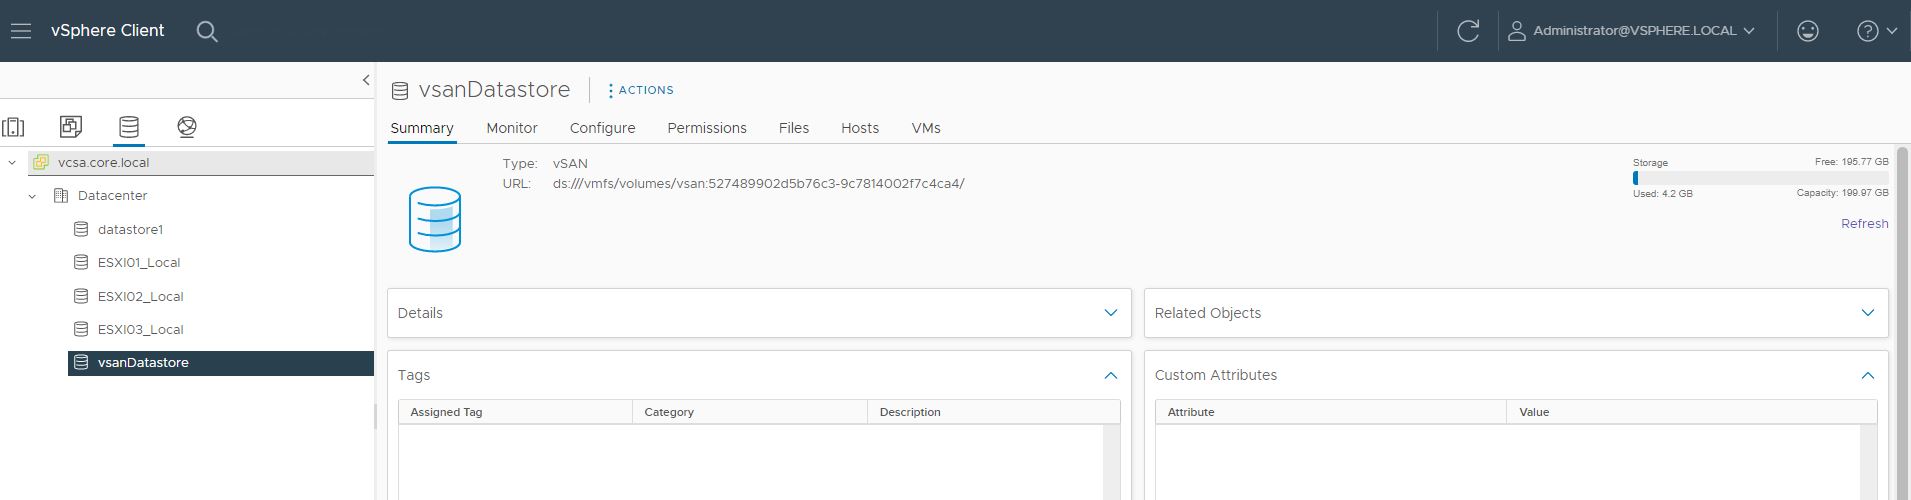The image size is (1911, 500).
Task: Click the datastore icon beside ESXI01_Local
Action: coord(81,262)
